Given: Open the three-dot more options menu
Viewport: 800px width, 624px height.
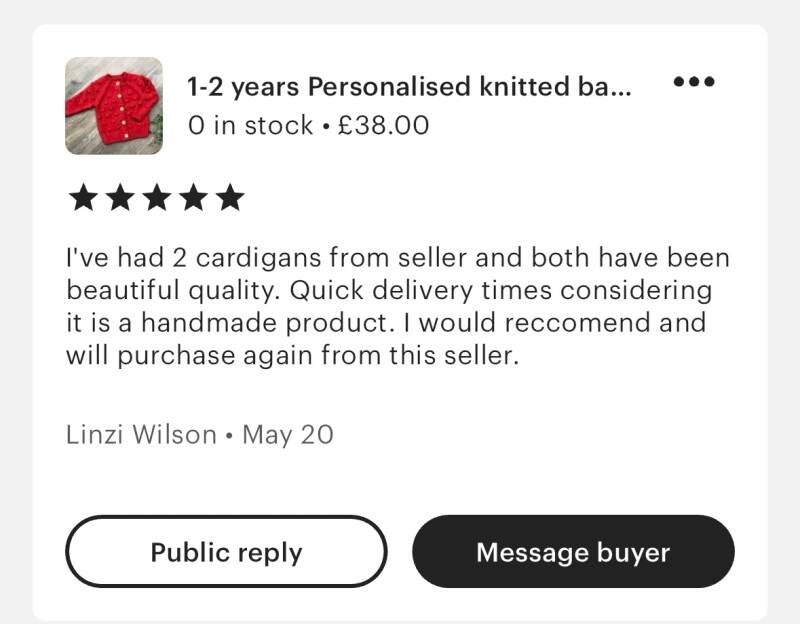Looking at the screenshot, I should (694, 82).
